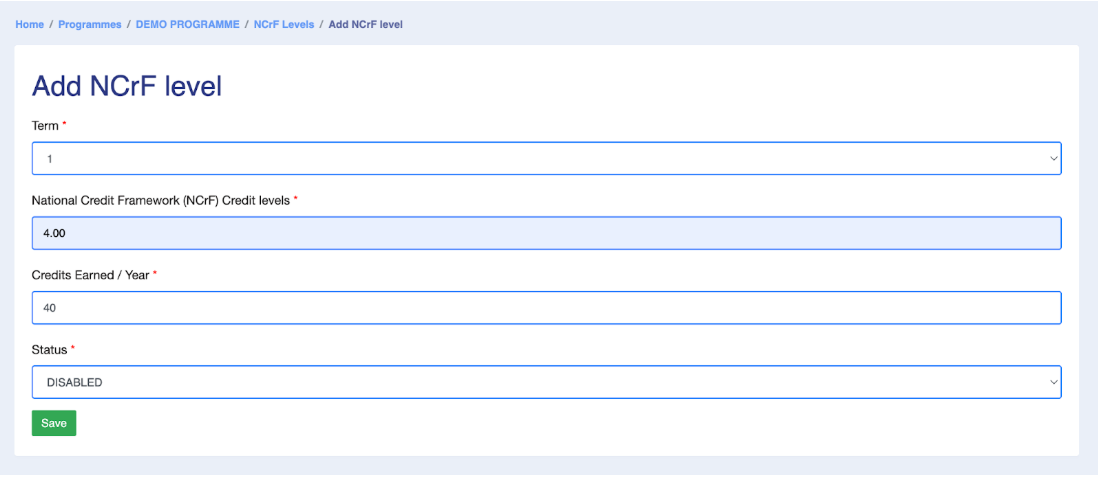Go to Programmes in the breadcrumb

[x=90, y=24]
